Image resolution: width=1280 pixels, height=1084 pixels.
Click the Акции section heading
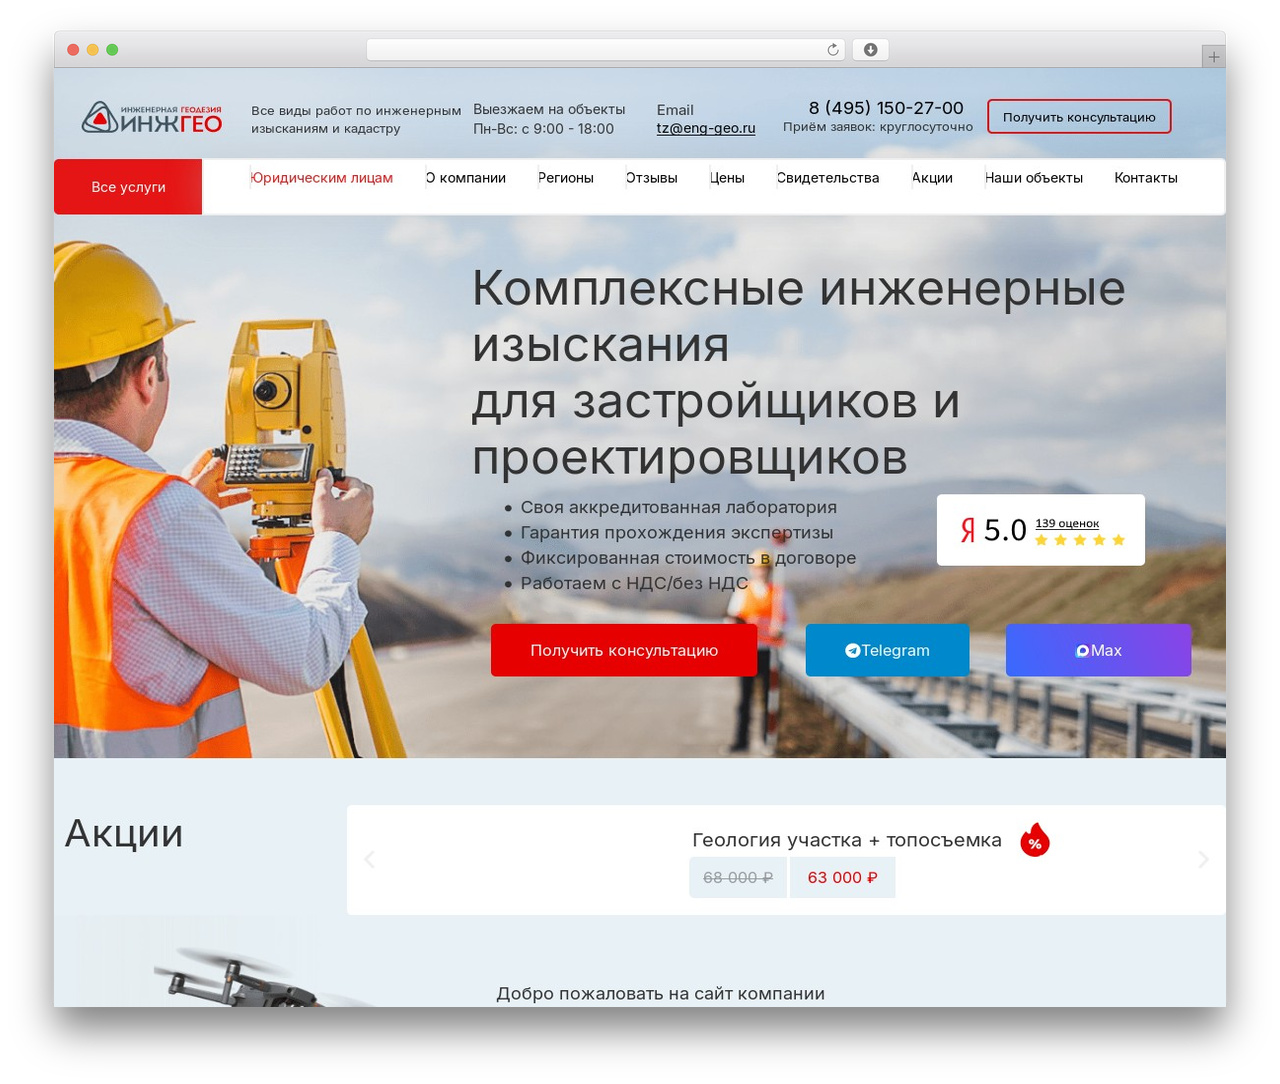click(x=124, y=833)
